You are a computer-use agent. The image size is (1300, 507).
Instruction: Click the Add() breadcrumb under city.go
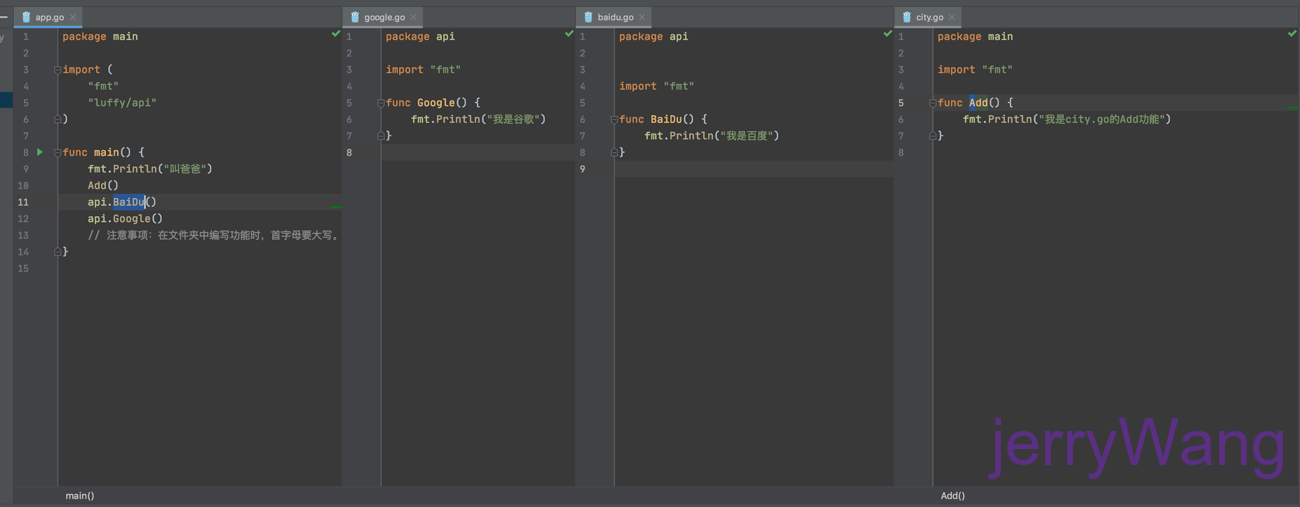(952, 496)
